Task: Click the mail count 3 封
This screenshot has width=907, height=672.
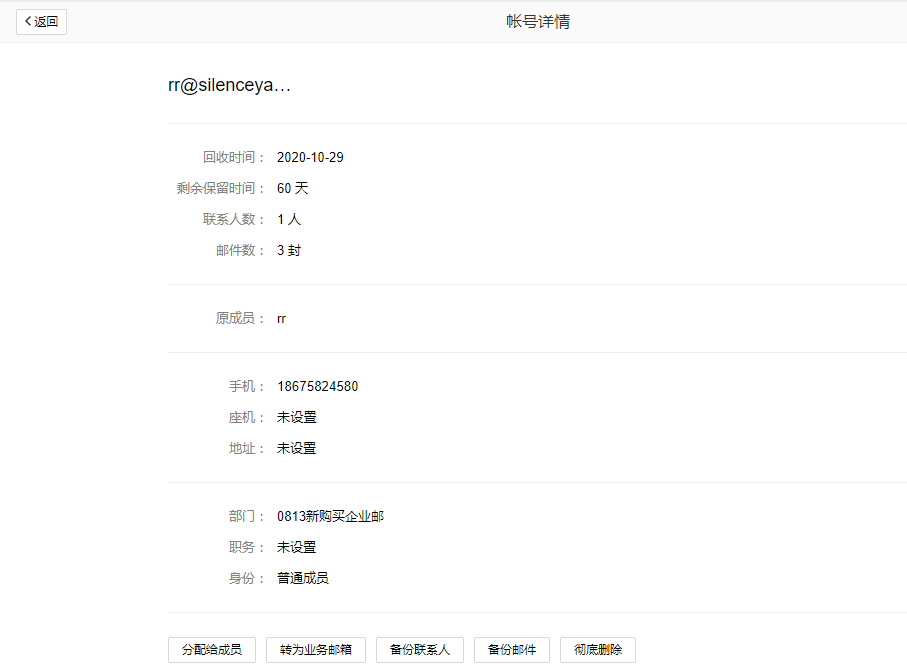Action: click(289, 250)
